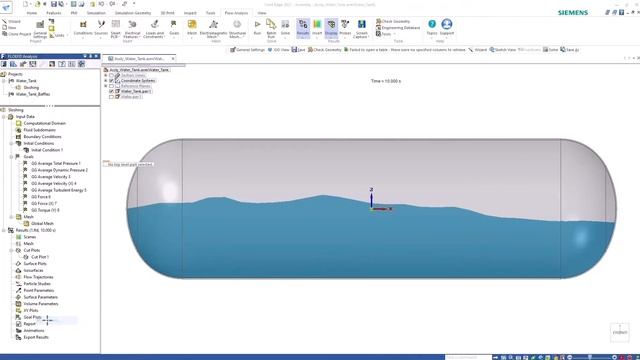Toggle Water_Tank.par:1 visibility checkbox
The height and width of the screenshot is (360, 640).
click(111, 91)
